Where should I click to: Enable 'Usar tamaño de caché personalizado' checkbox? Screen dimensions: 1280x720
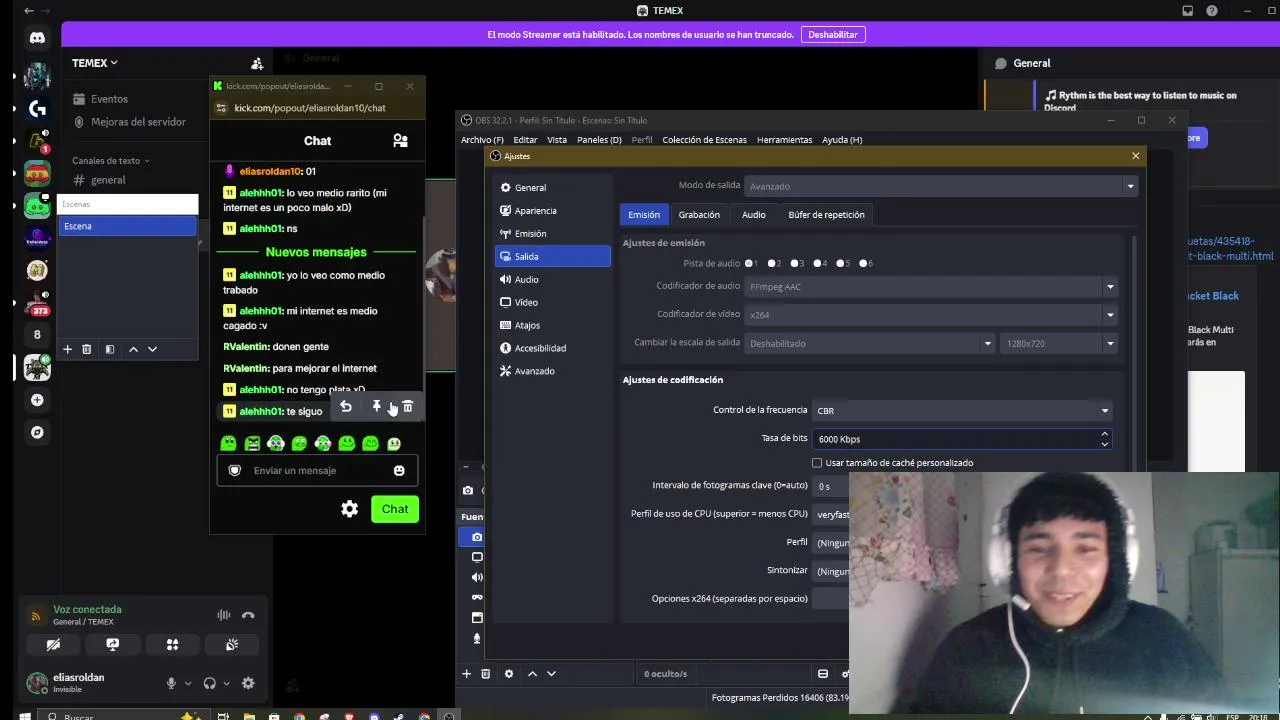tap(817, 463)
